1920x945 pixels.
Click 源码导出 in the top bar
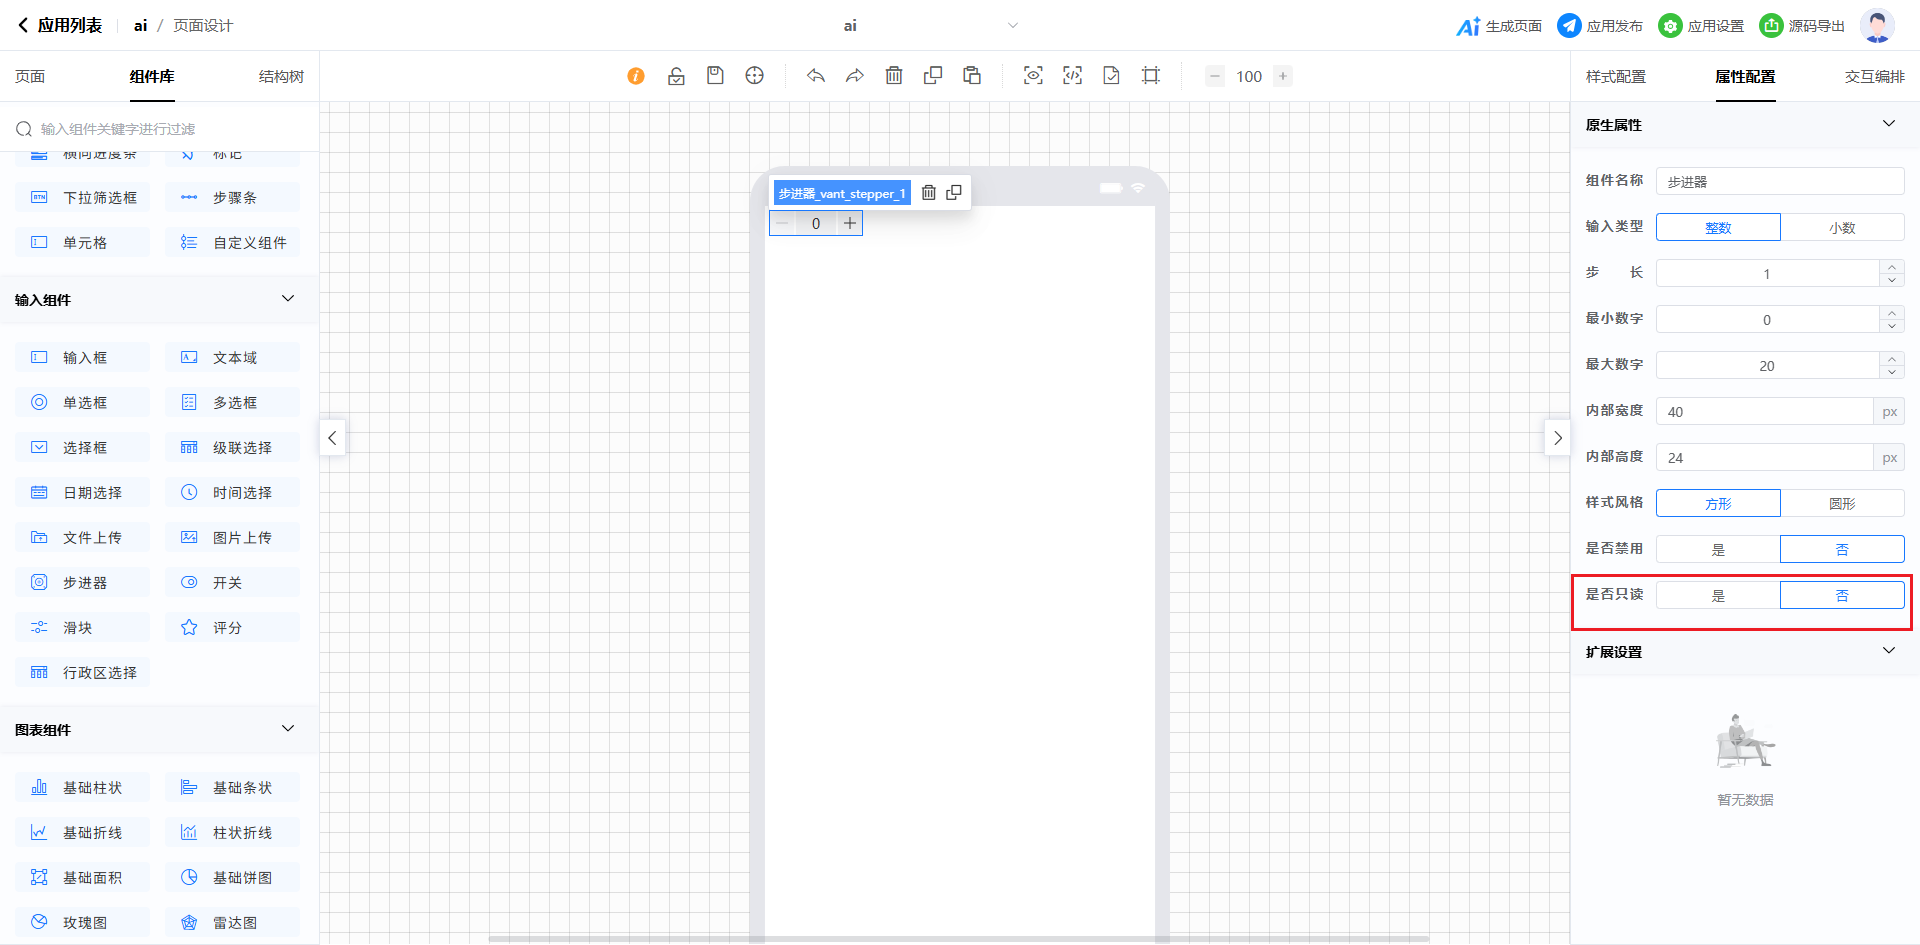coord(1803,26)
